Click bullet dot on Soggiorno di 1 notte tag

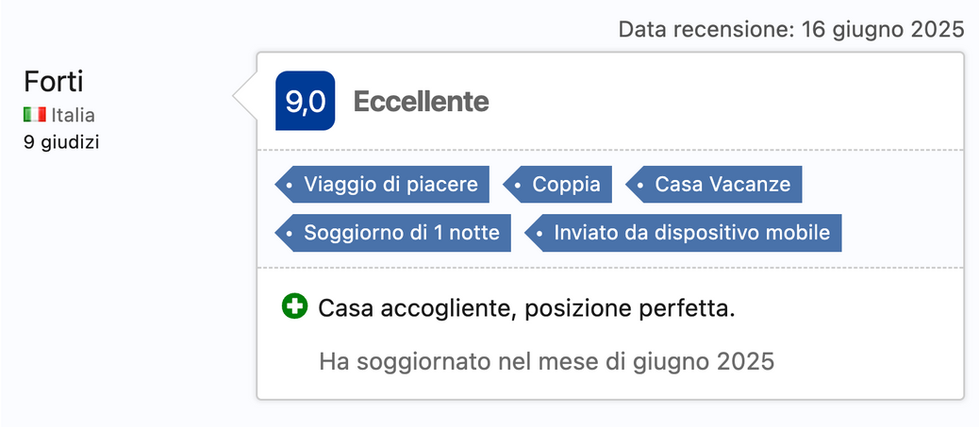click(x=290, y=233)
